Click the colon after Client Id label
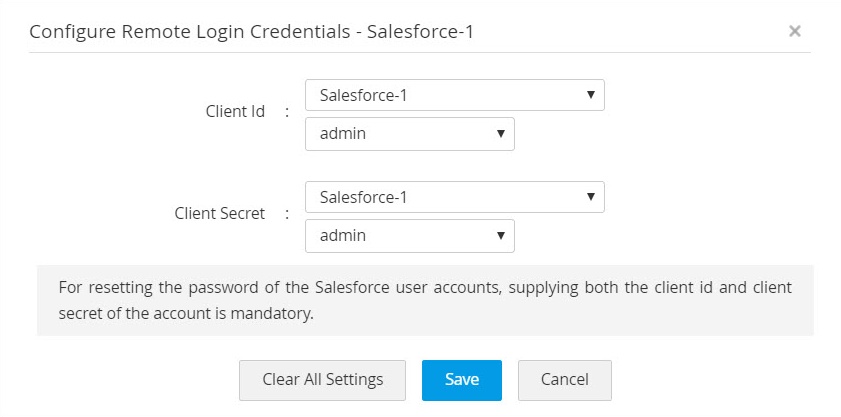The height and width of the screenshot is (417, 841). 287,112
